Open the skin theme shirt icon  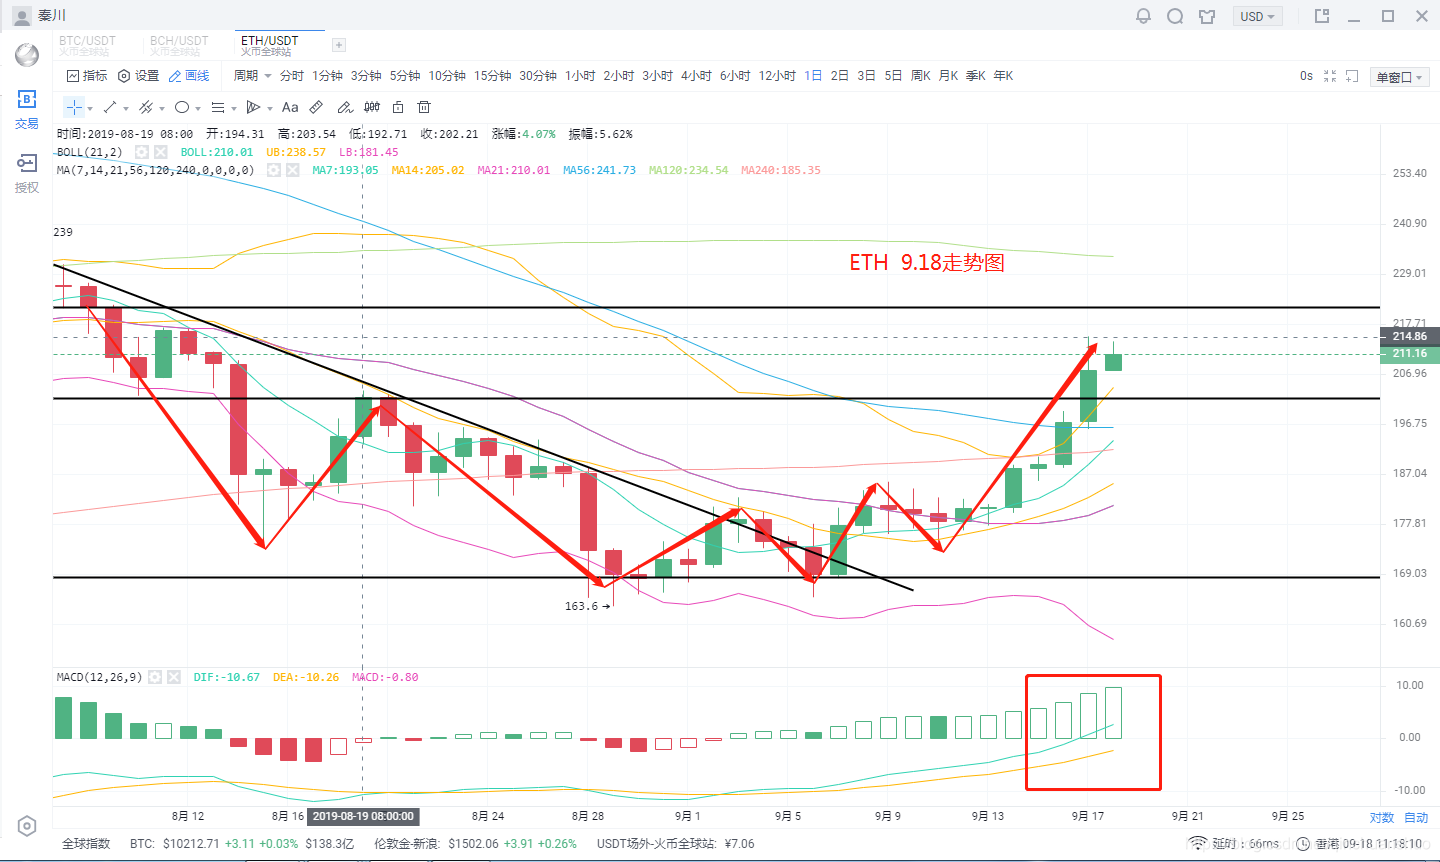(1207, 16)
